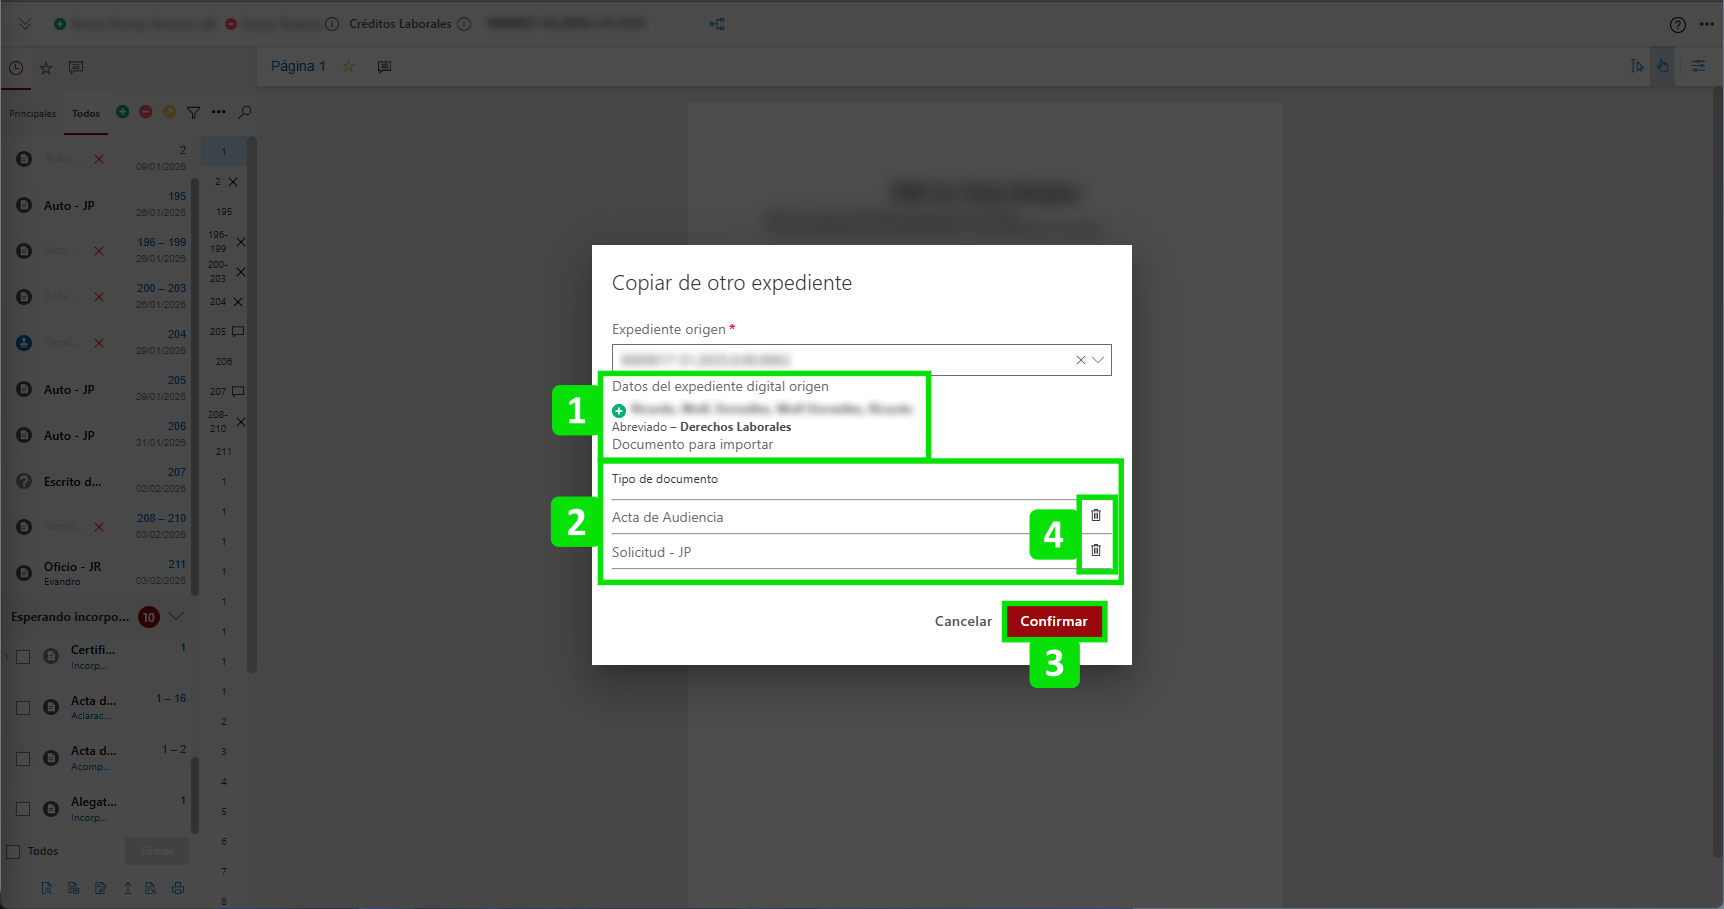Select page 195 in the page list
The image size is (1724, 909).
point(224,212)
